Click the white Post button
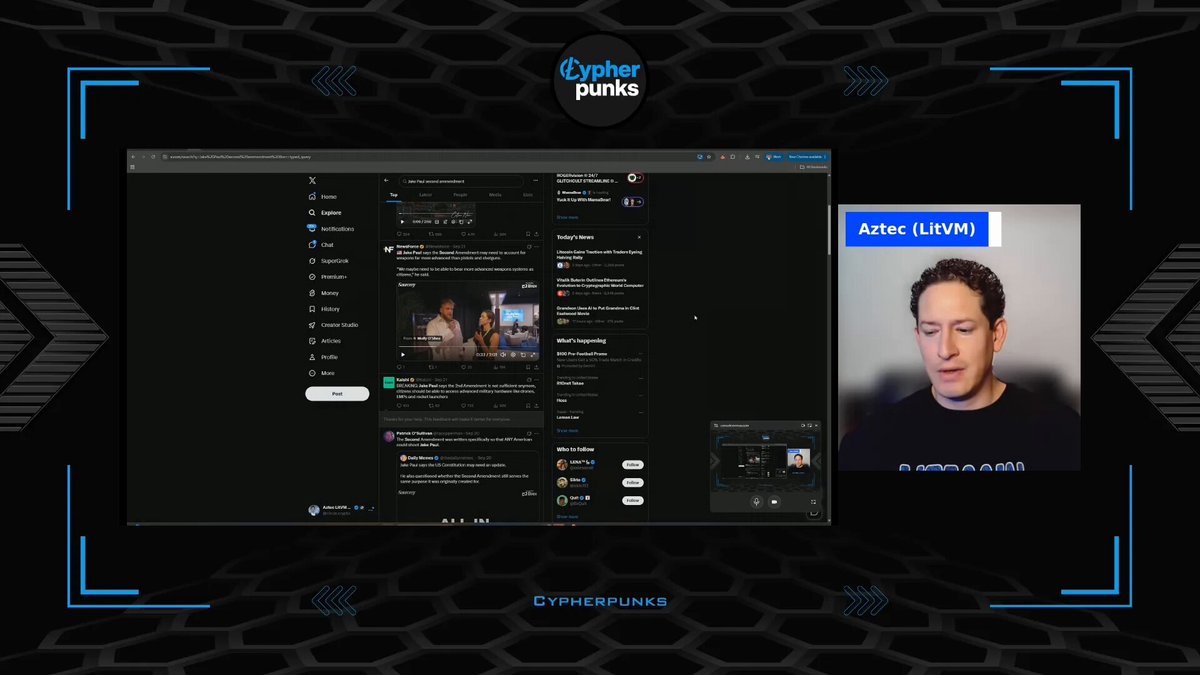This screenshot has height=675, width=1200. pyautogui.click(x=337, y=394)
